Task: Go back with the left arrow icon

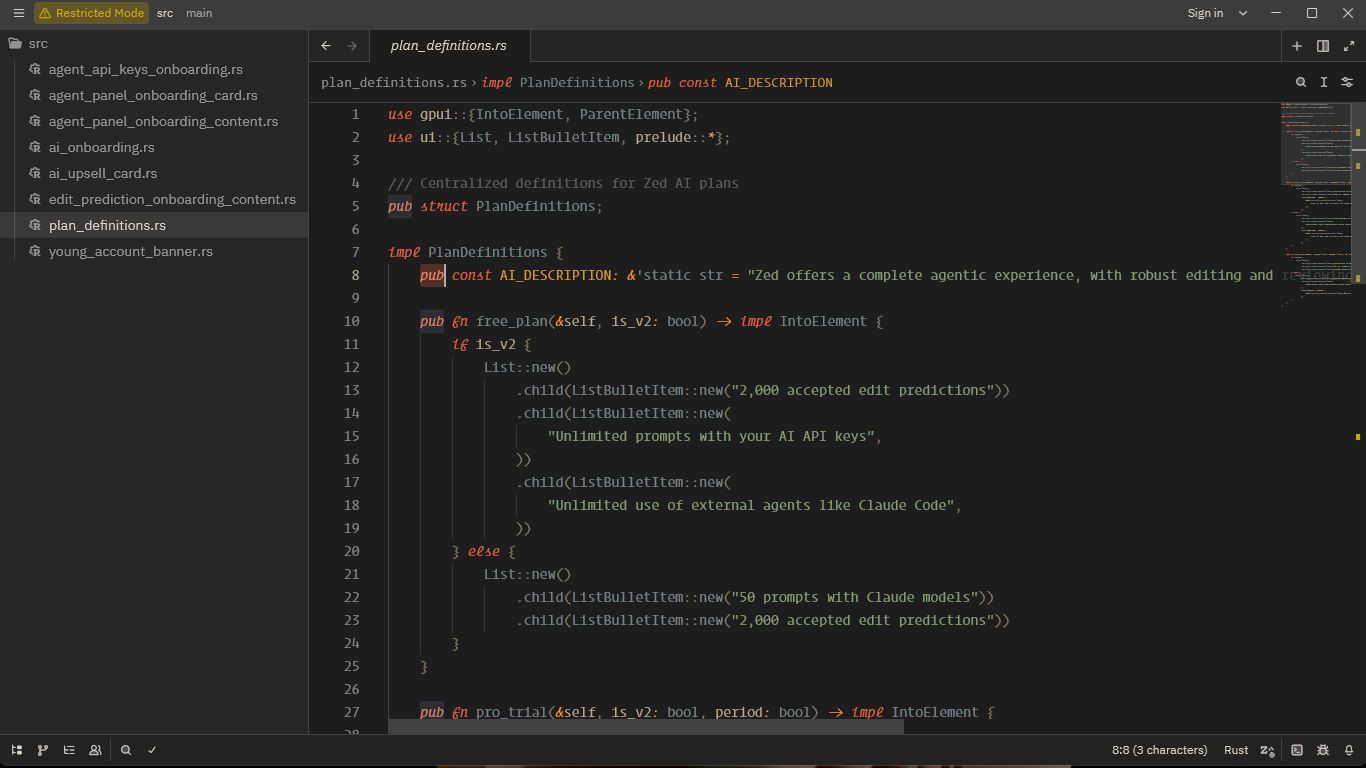Action: (x=326, y=46)
